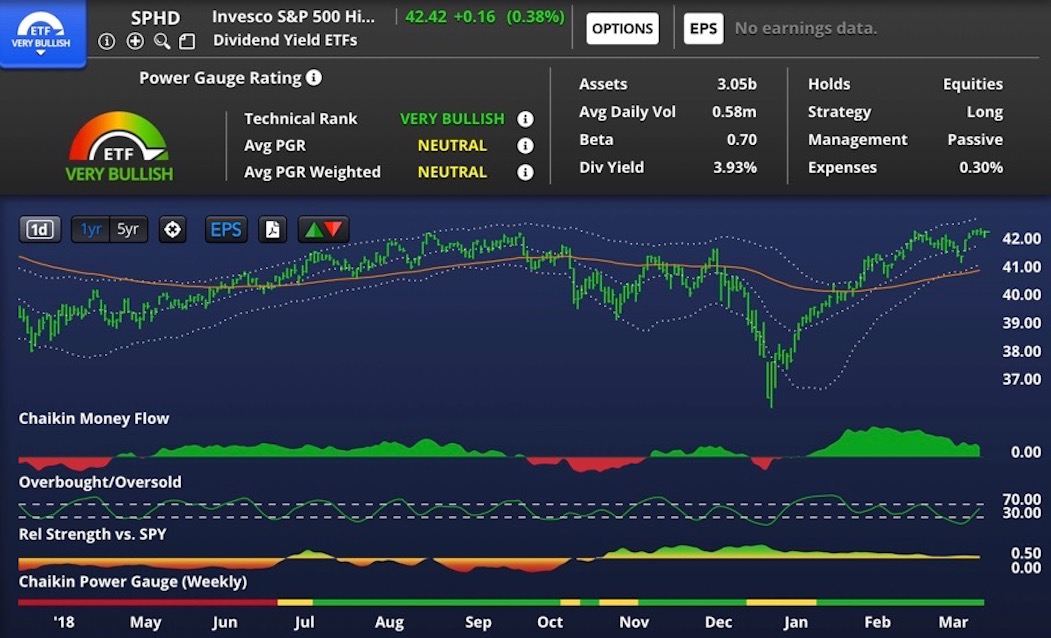This screenshot has height=638, width=1051.
Task: Switch chart to the 5yr timeframe
Action: (x=128, y=229)
